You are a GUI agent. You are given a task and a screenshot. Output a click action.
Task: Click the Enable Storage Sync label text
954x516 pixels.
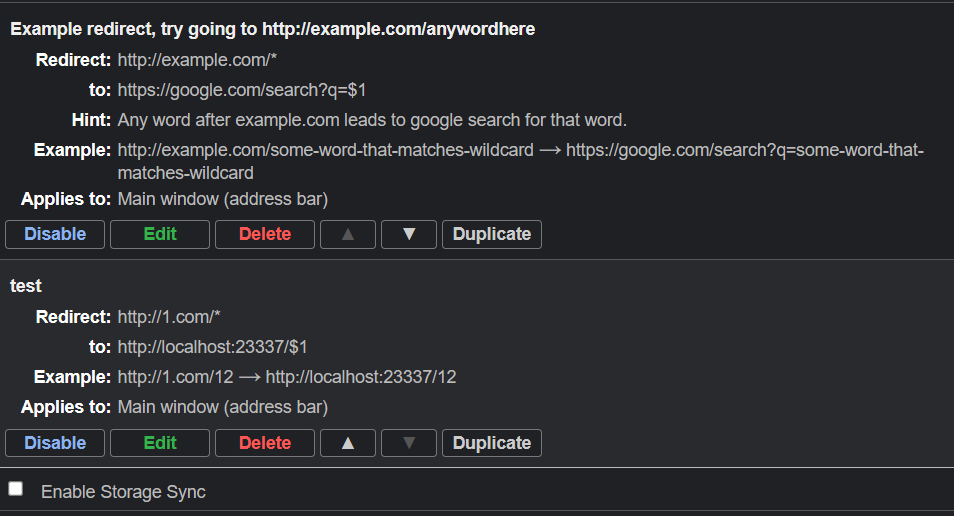coord(123,492)
